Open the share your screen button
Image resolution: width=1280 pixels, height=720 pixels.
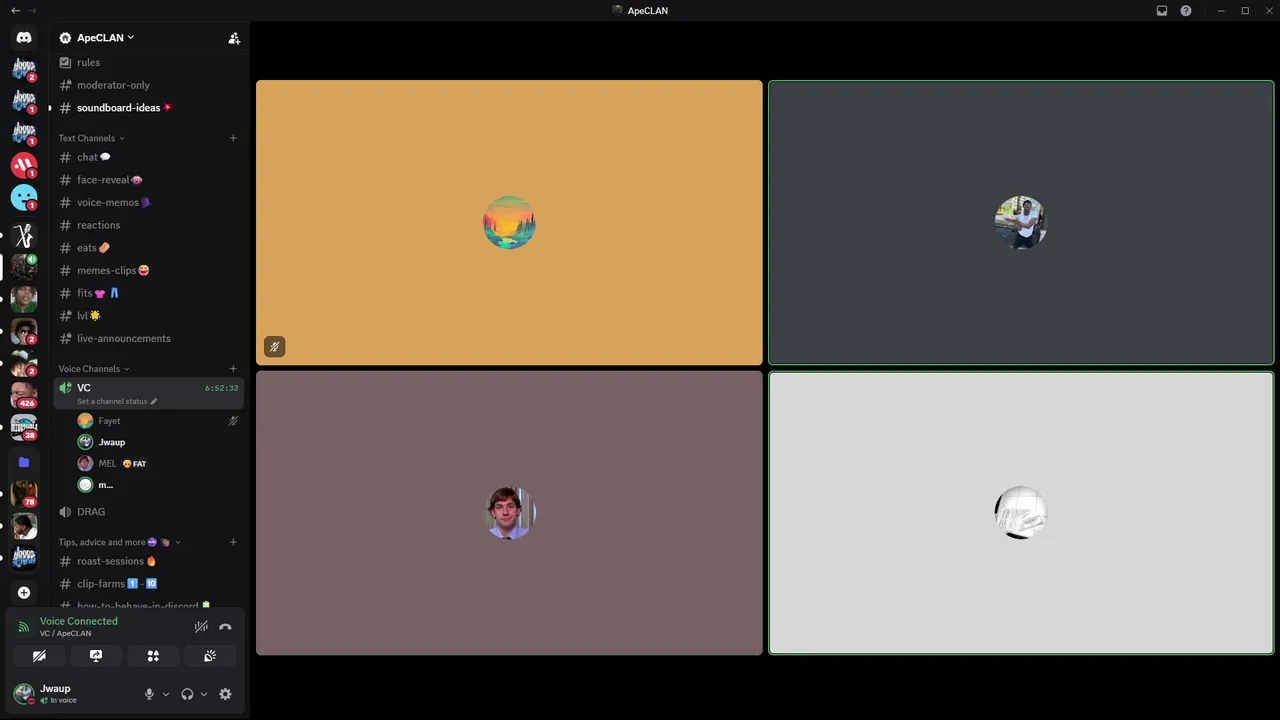pos(96,656)
